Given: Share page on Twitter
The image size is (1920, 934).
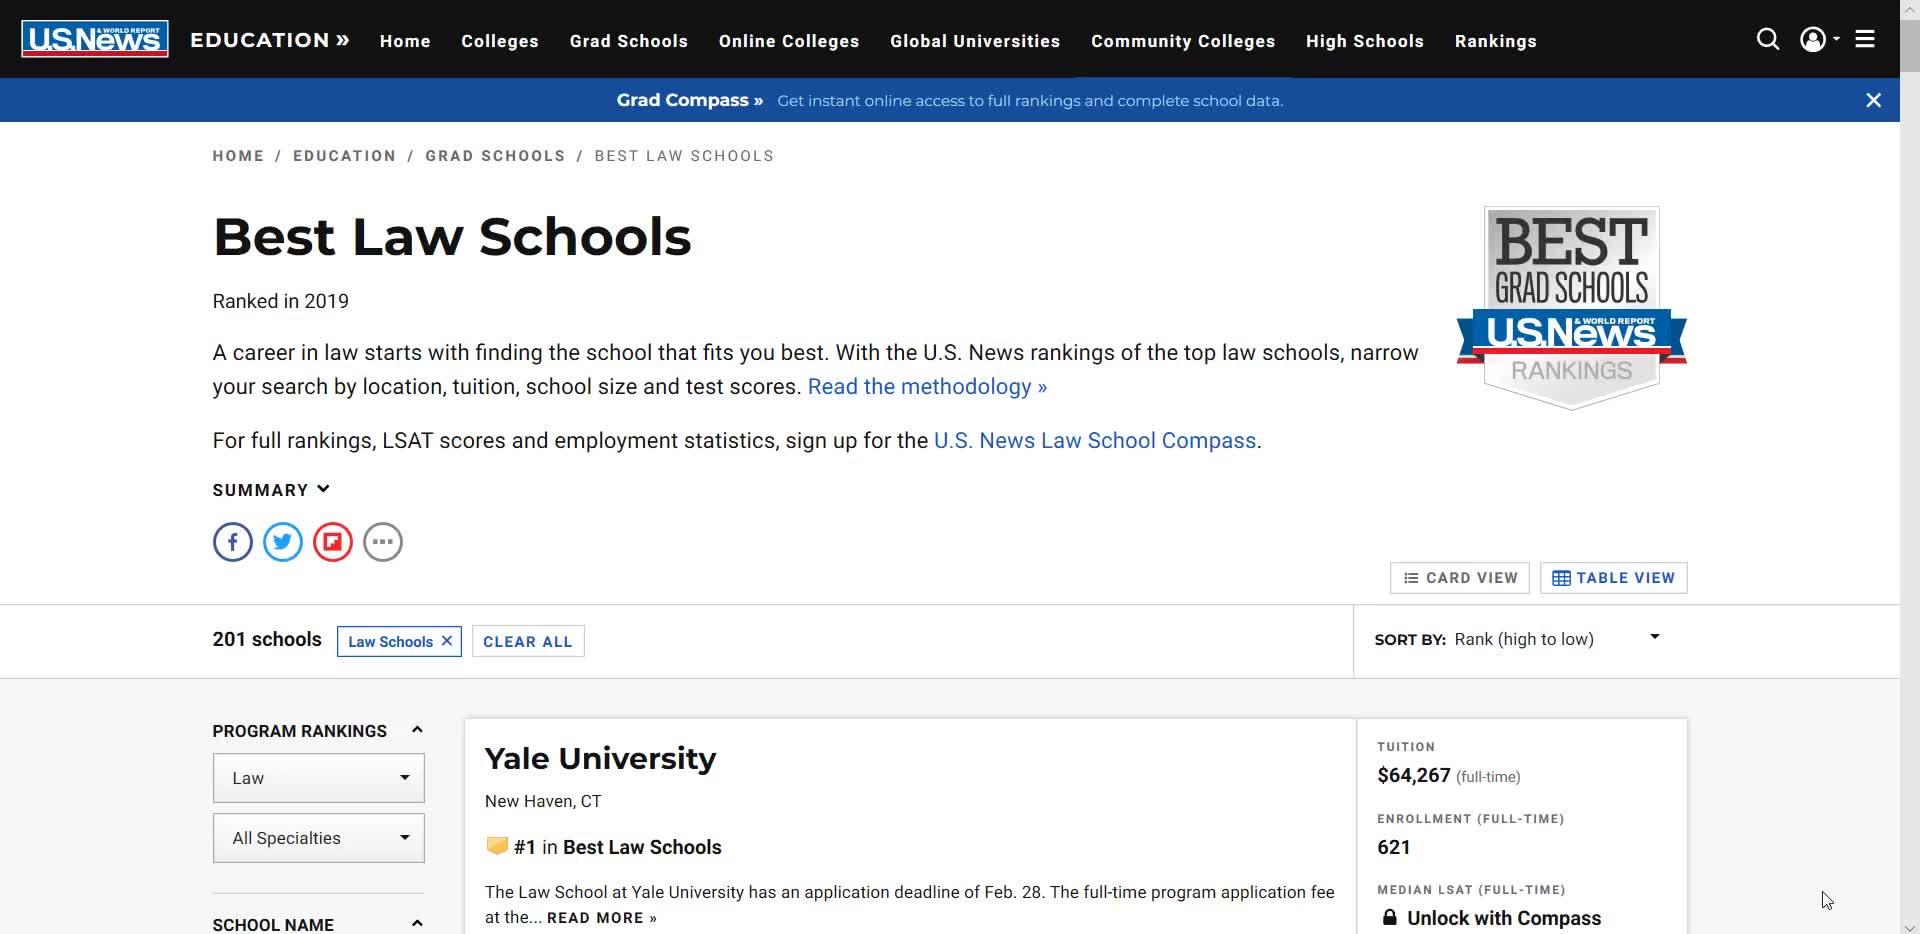Looking at the screenshot, I should [x=283, y=542].
